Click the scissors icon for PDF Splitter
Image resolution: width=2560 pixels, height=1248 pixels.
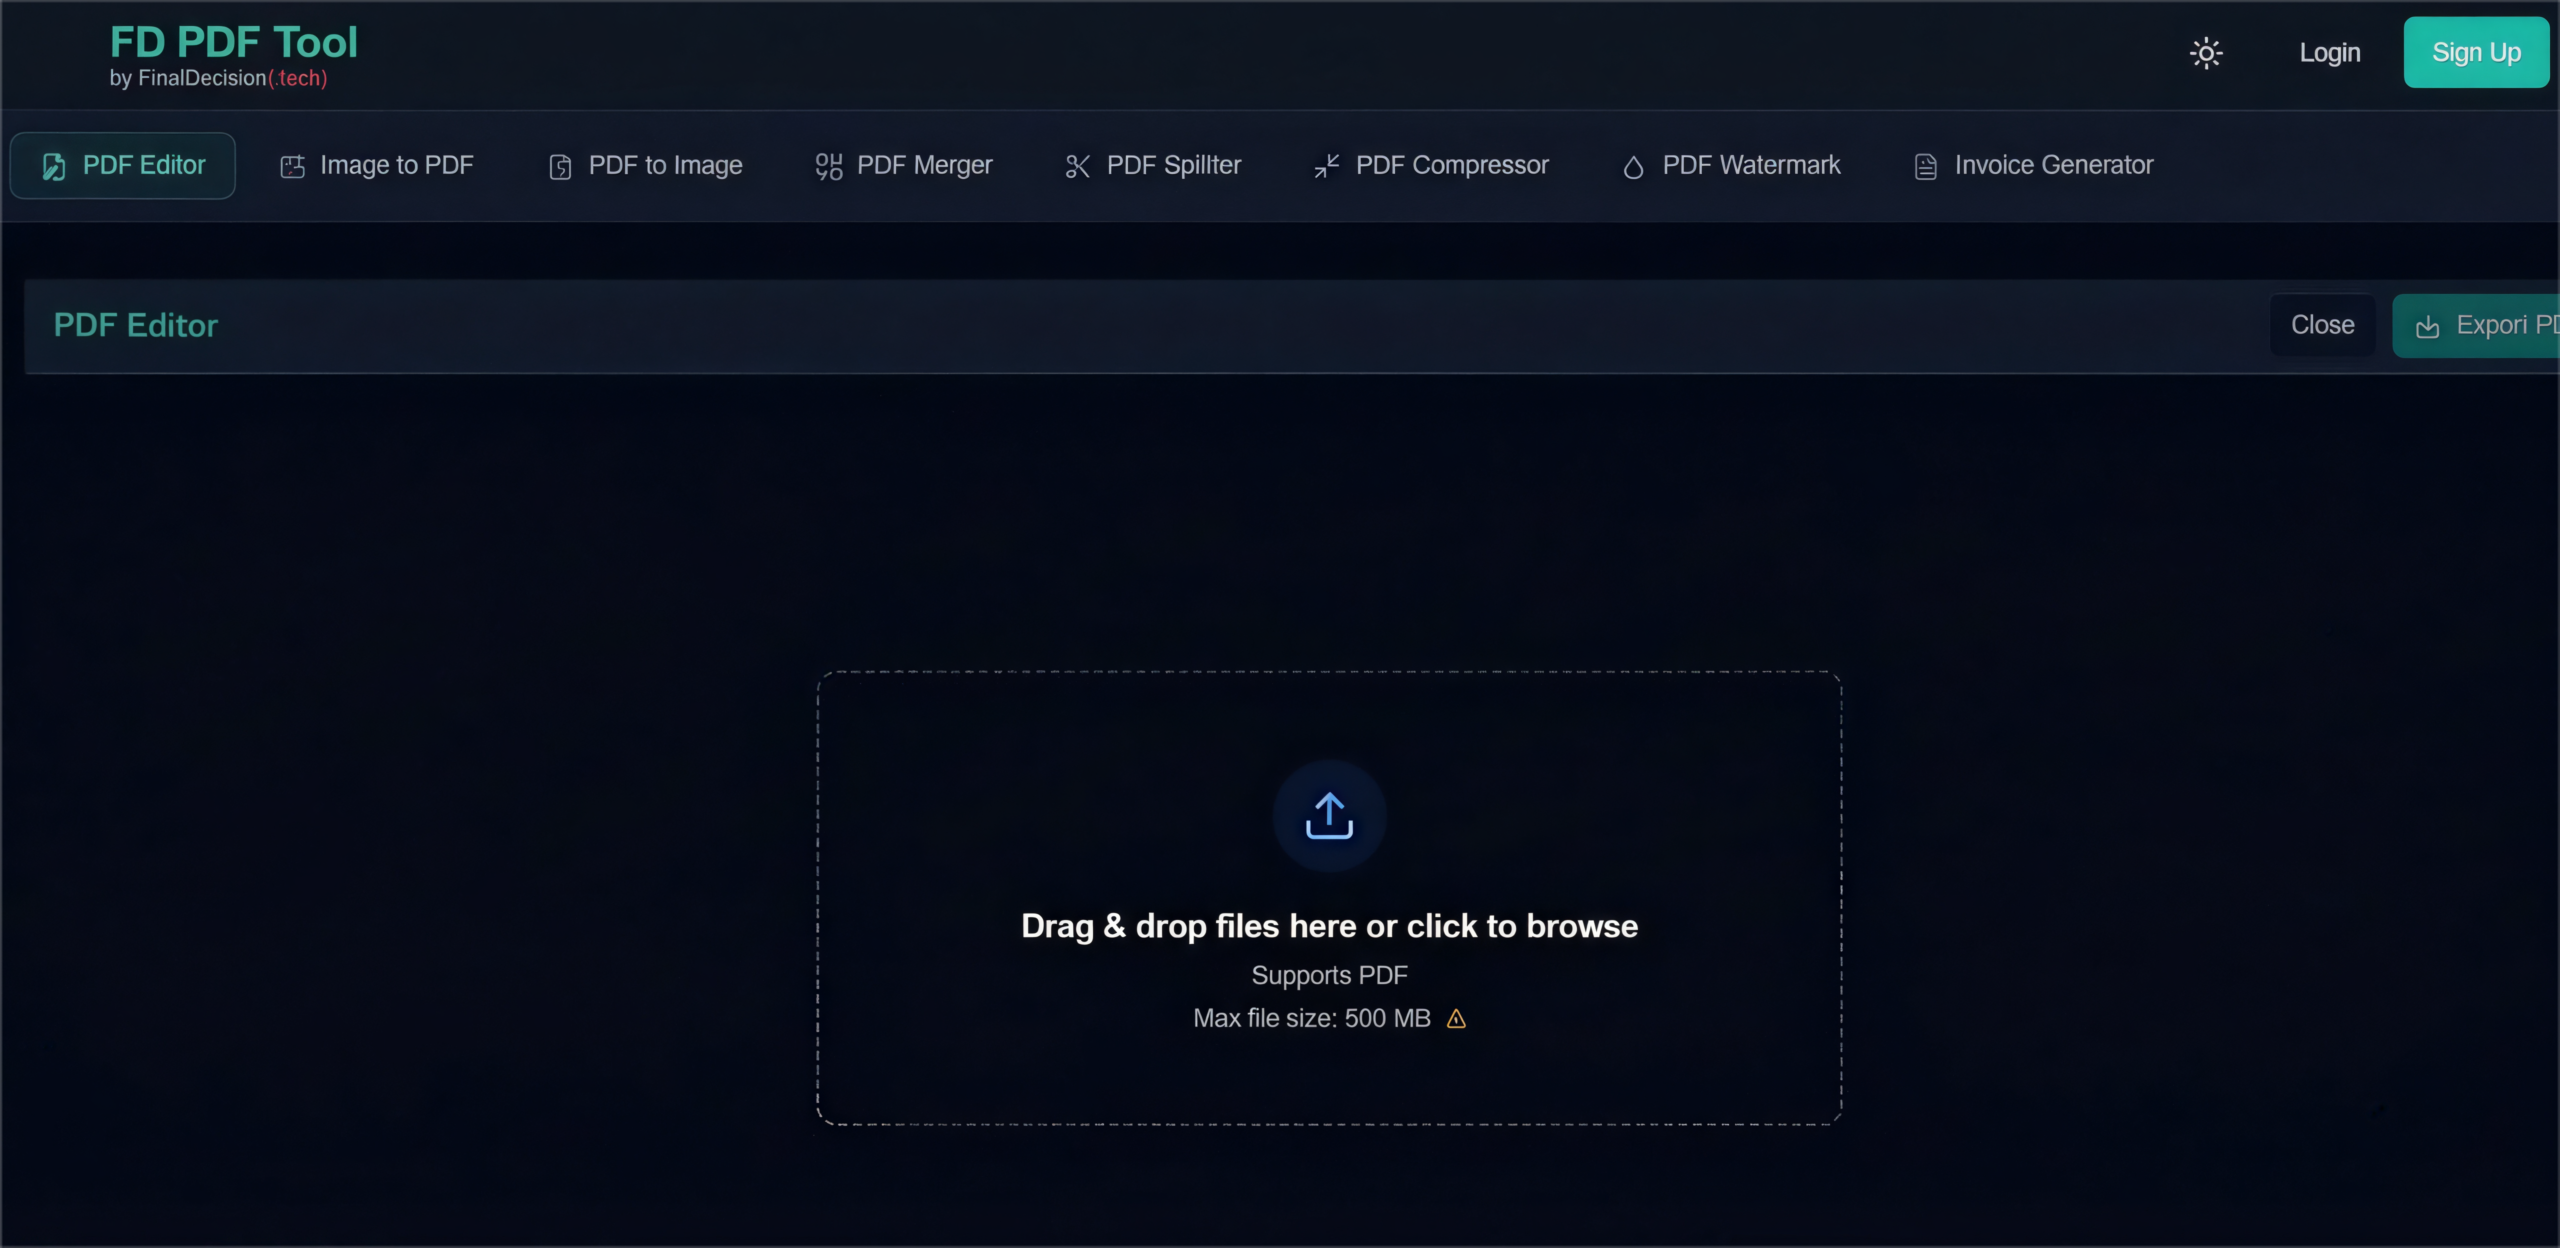(1077, 166)
